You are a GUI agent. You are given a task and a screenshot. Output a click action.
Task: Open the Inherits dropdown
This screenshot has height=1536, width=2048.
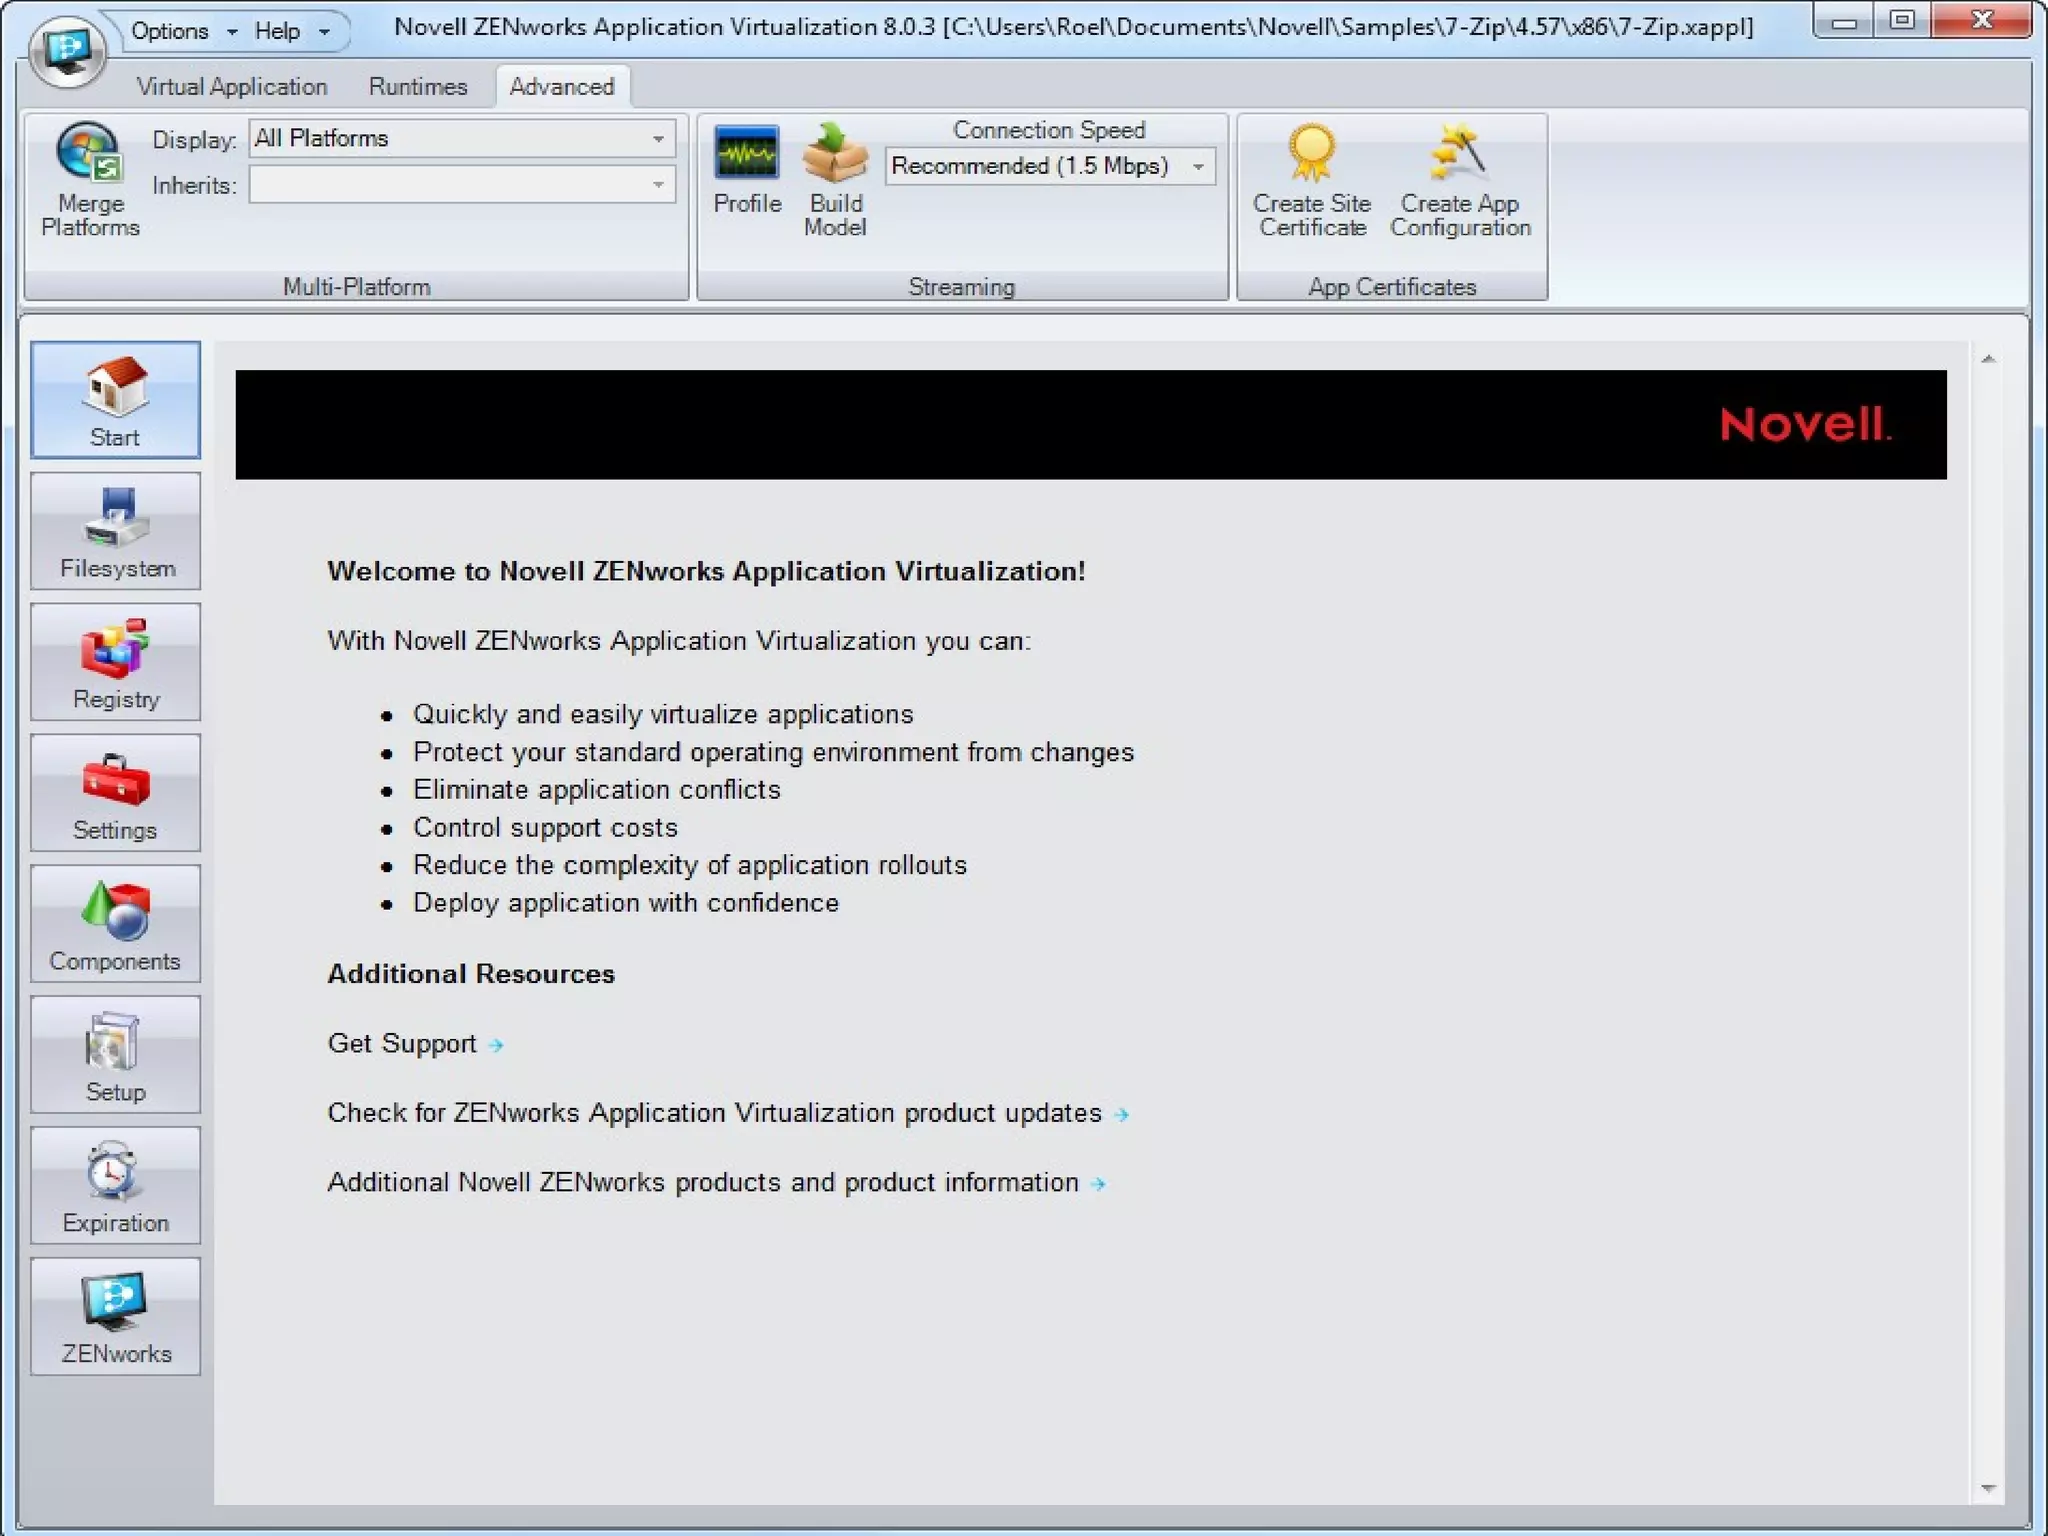coord(462,184)
